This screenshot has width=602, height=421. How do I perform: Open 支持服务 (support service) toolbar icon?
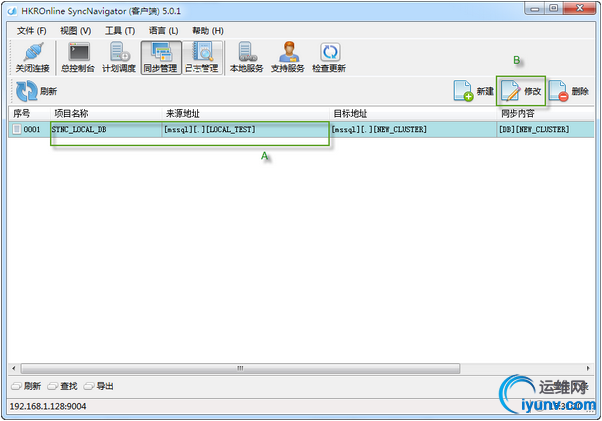(x=288, y=58)
